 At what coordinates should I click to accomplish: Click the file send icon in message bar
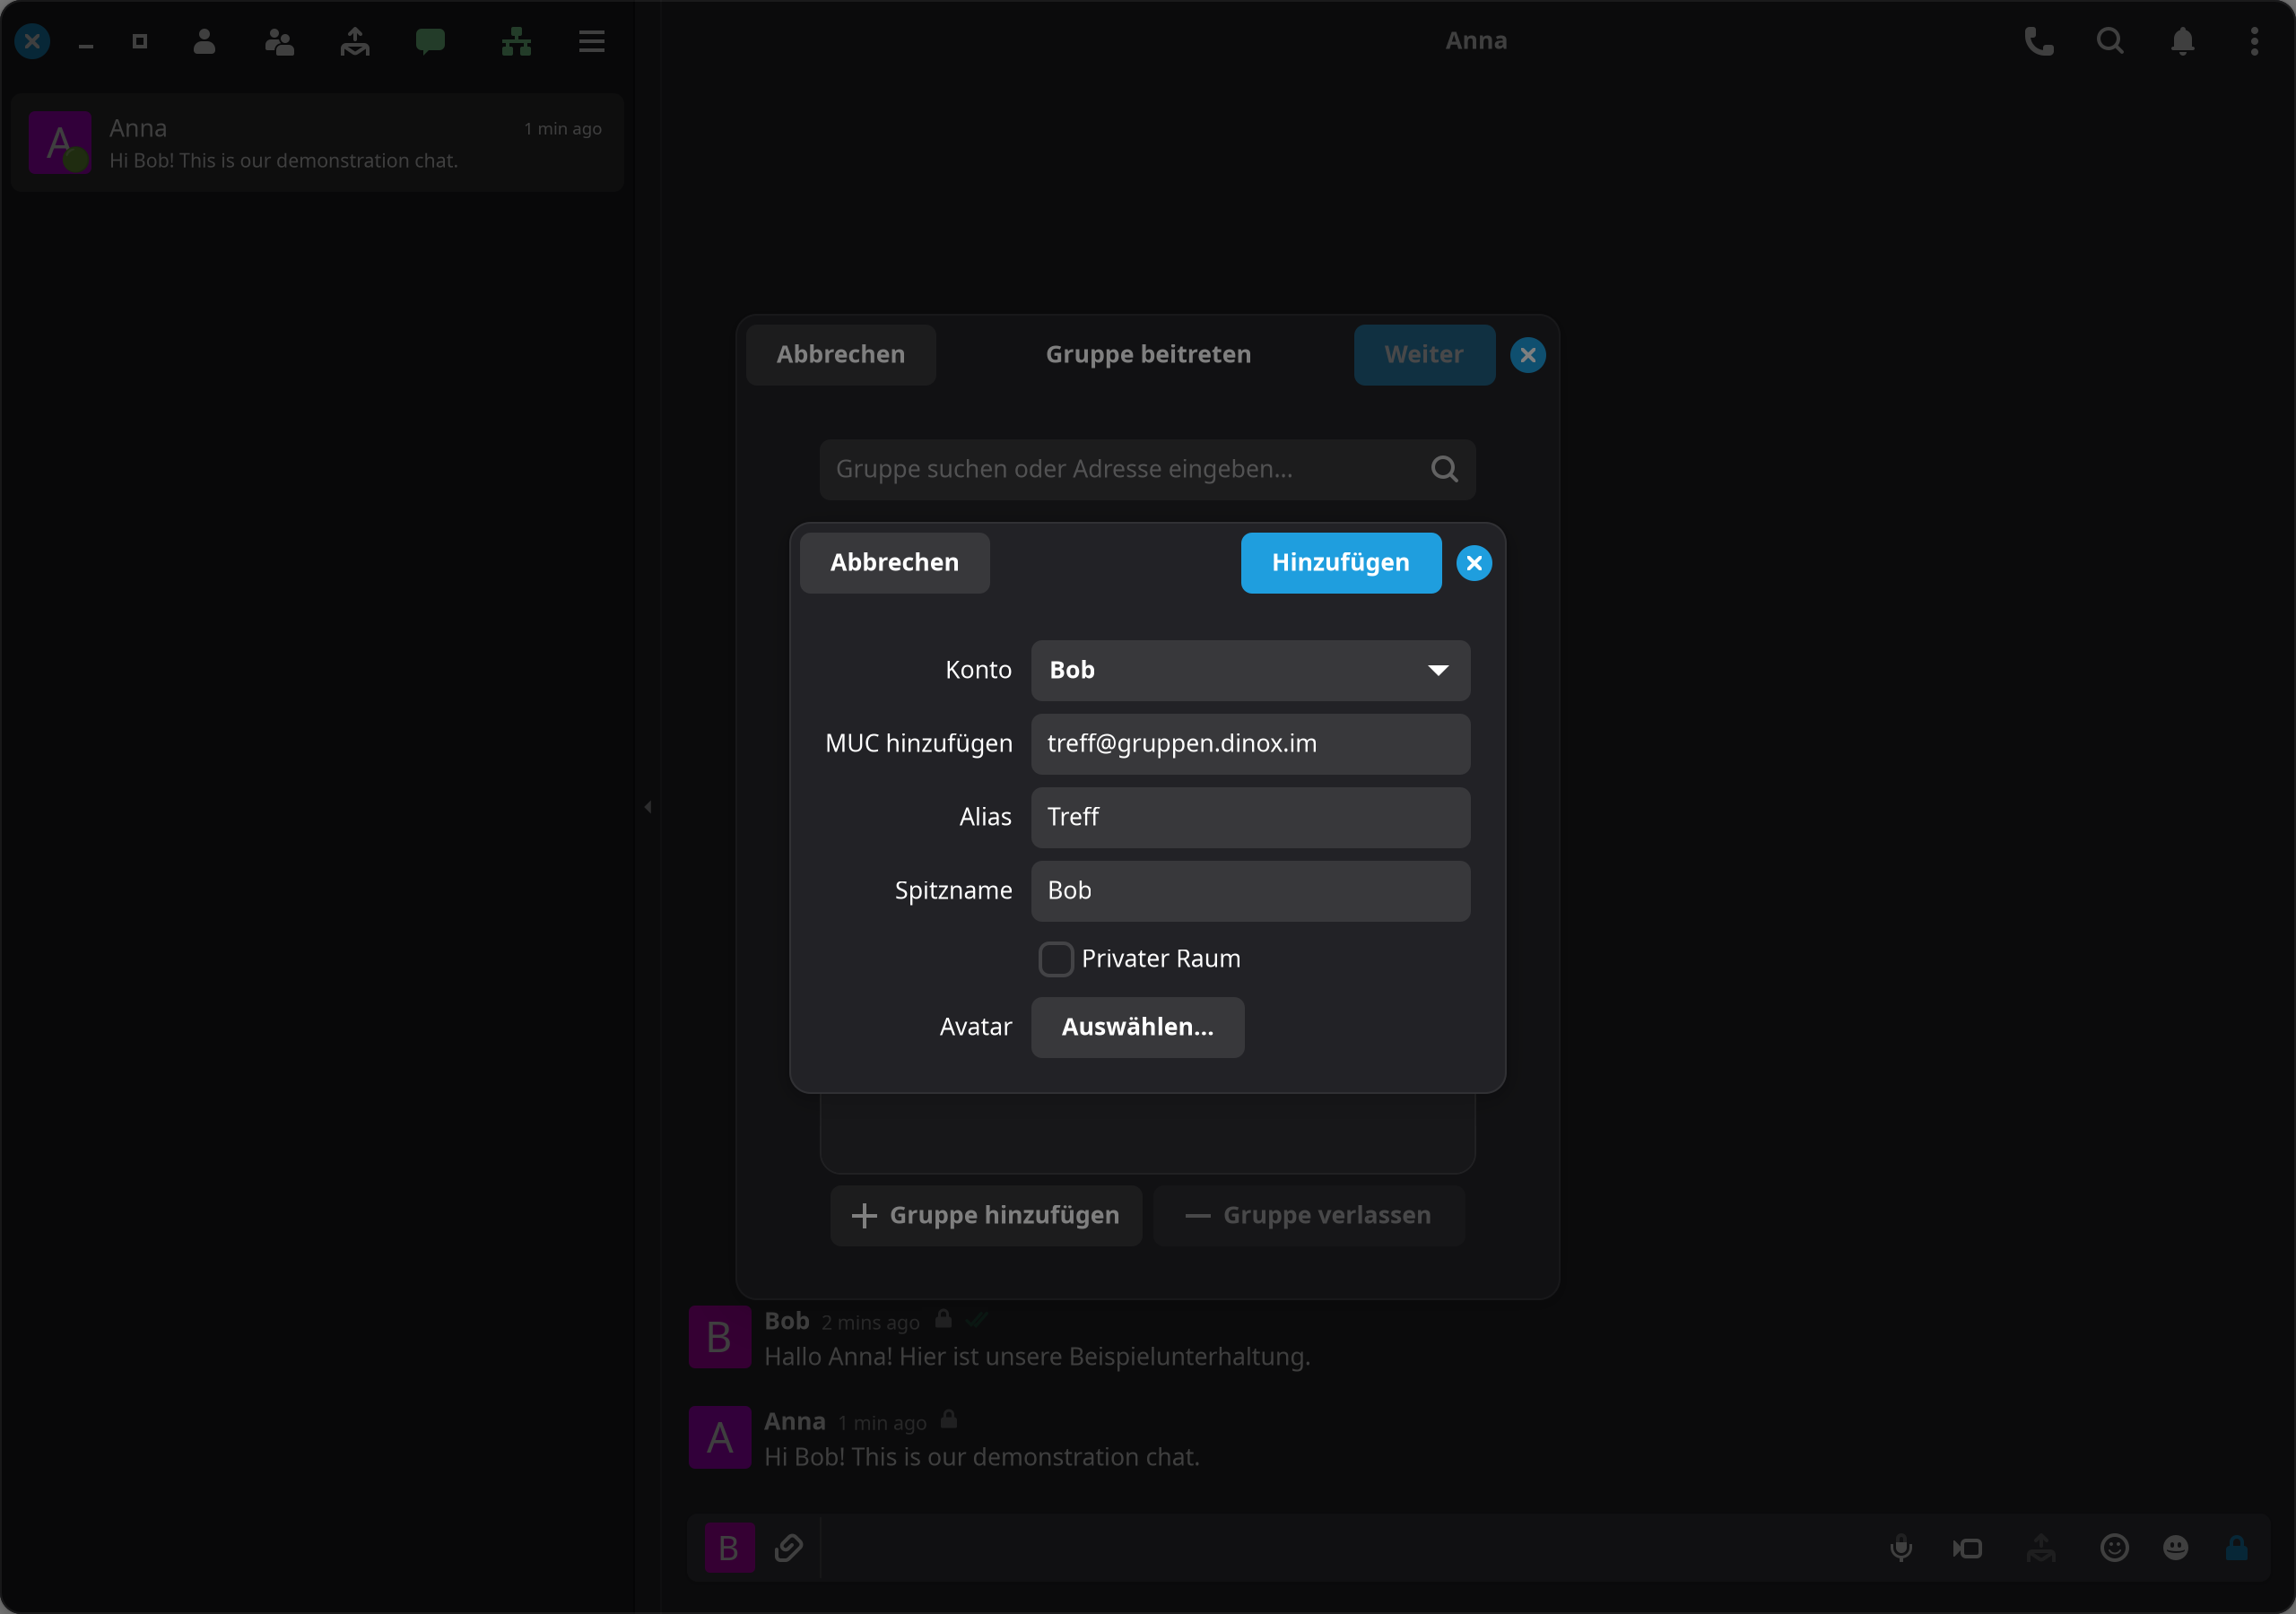pyautogui.click(x=2041, y=1548)
